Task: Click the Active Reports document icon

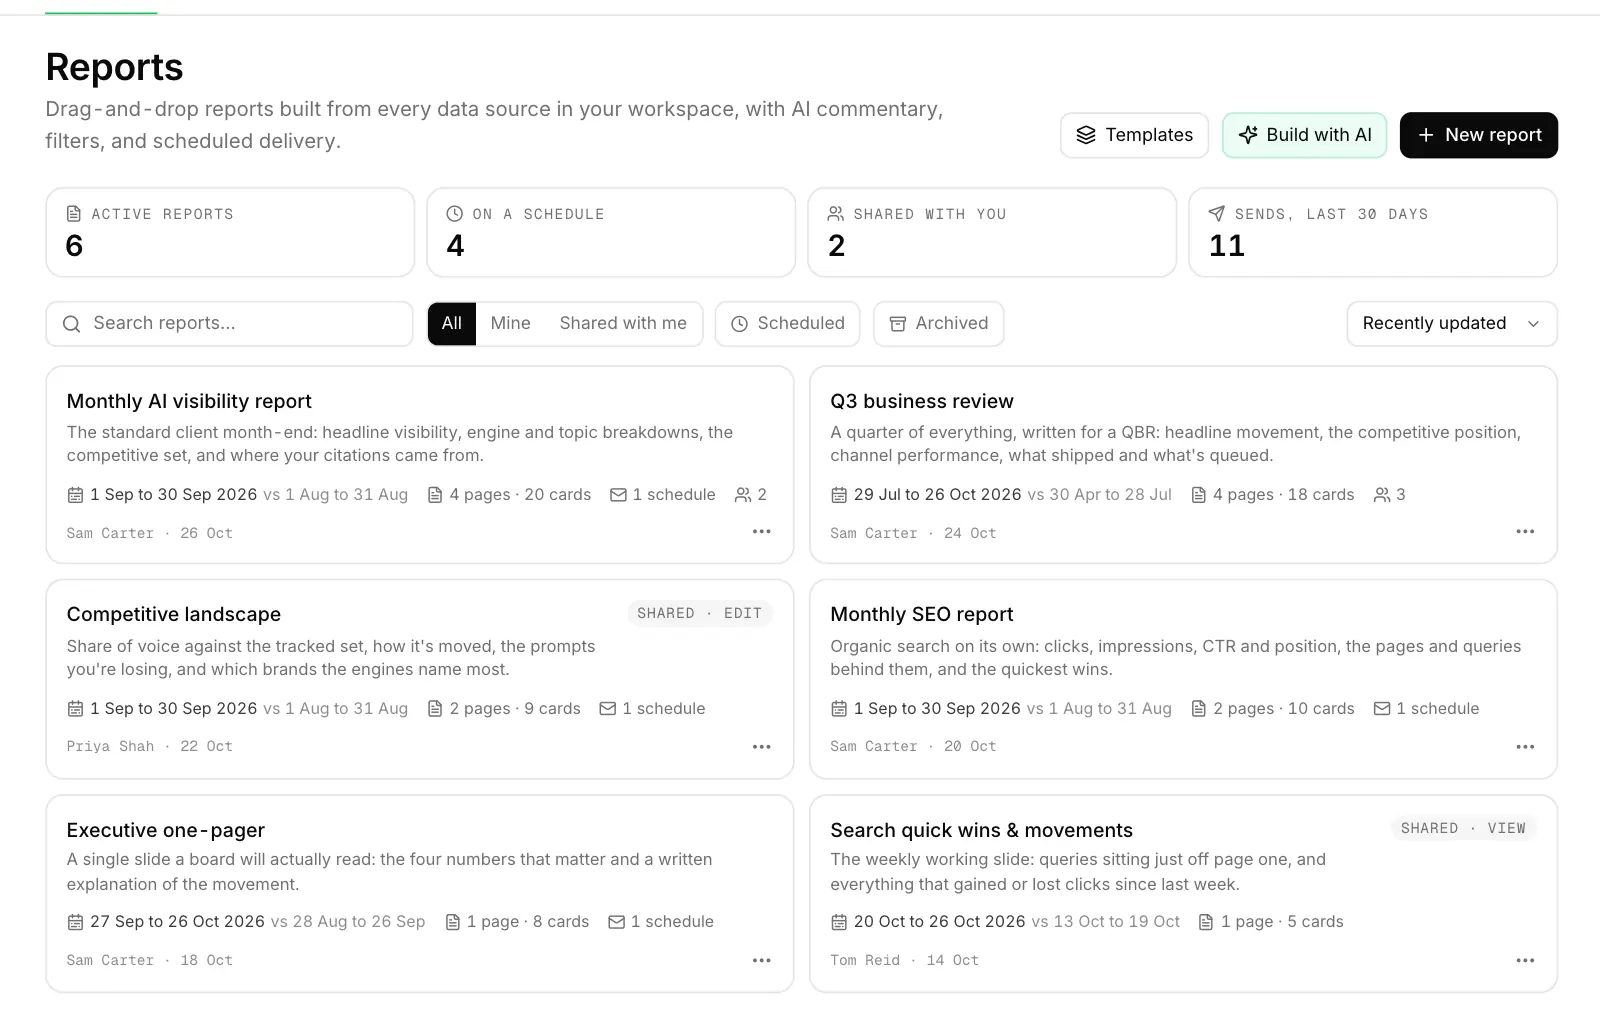Action: pyautogui.click(x=73, y=214)
